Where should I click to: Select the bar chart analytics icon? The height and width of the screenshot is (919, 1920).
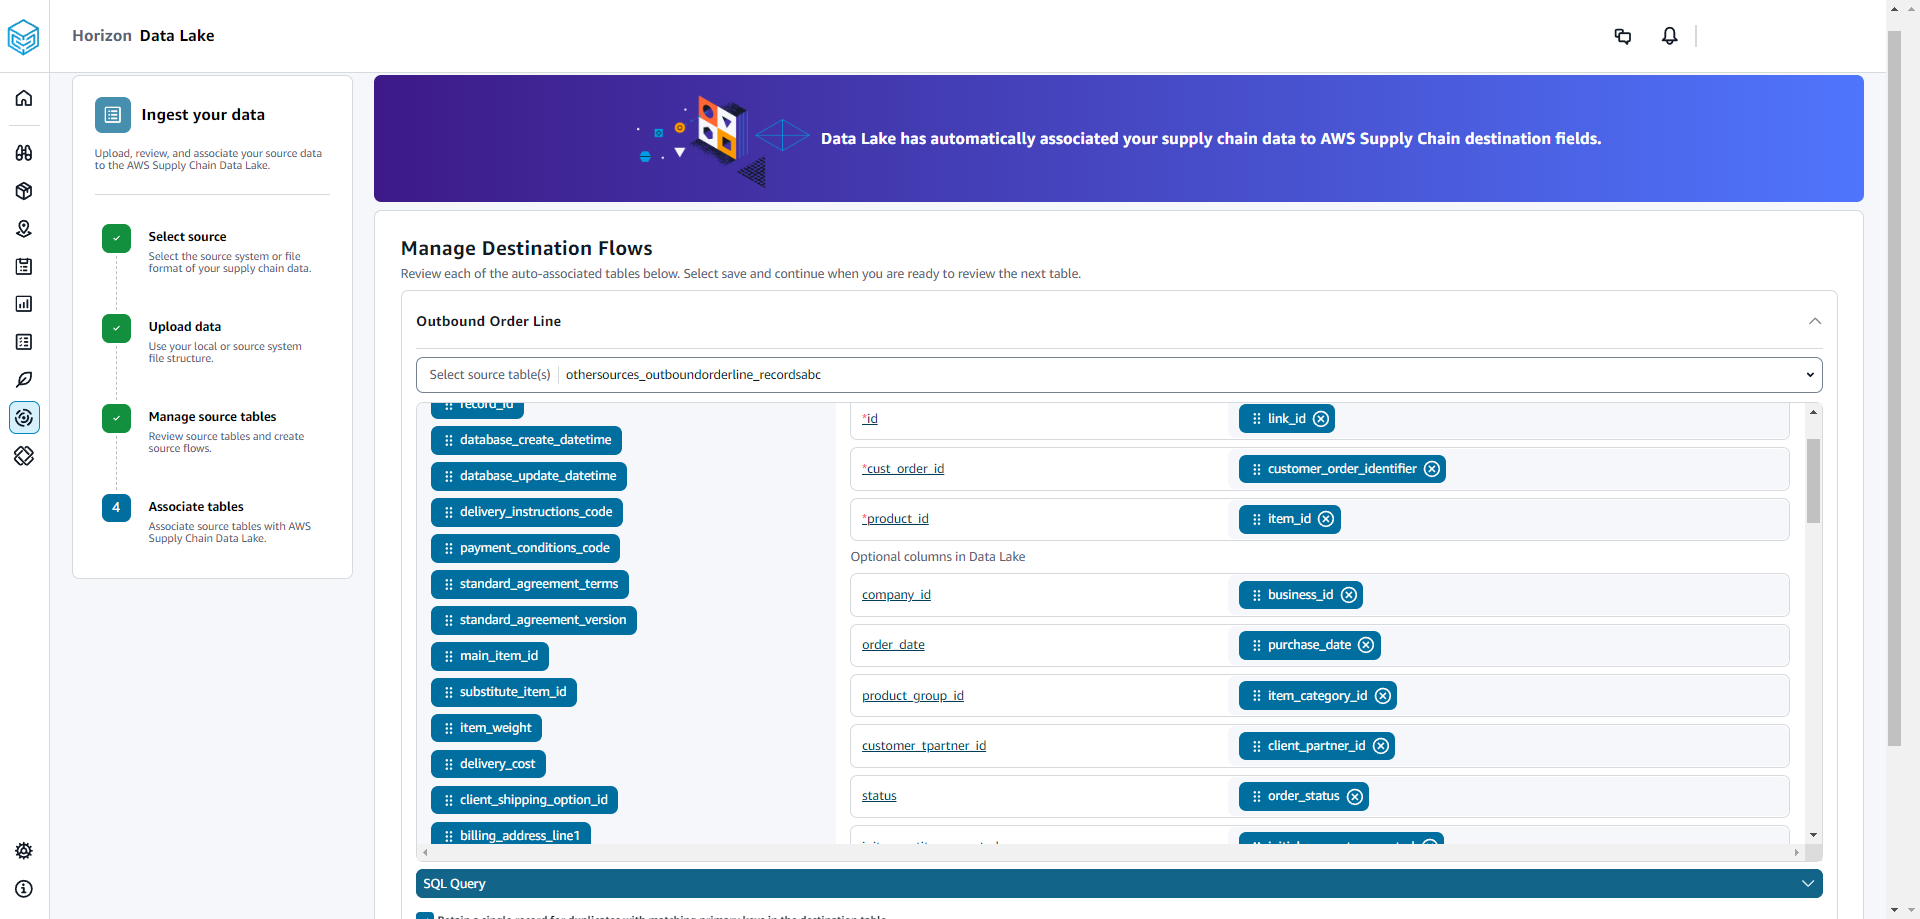coord(24,304)
